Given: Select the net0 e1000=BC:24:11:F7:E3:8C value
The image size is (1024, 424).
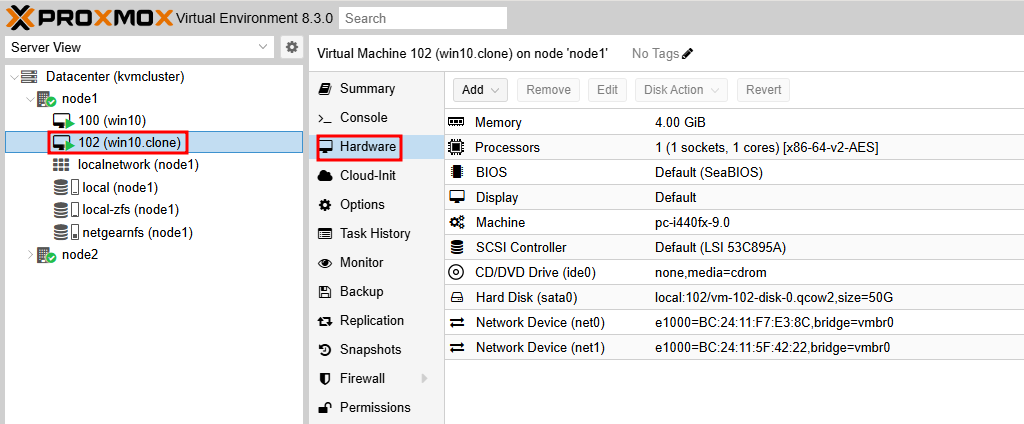Looking at the screenshot, I should (x=774, y=323).
